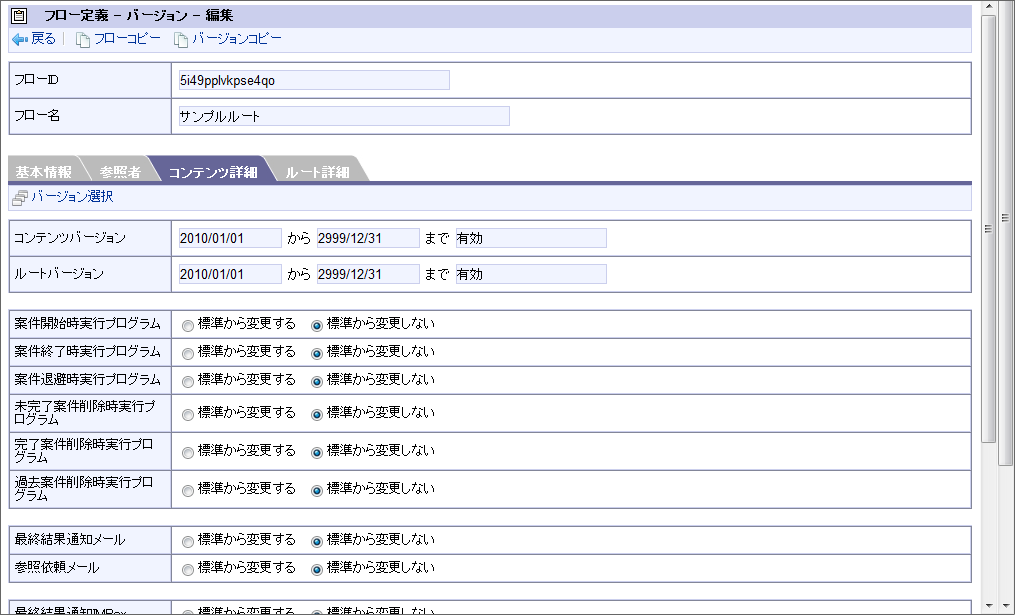
Task: Select 標準から変更する for 案件開始時実行プログラム
Action: click(x=188, y=326)
